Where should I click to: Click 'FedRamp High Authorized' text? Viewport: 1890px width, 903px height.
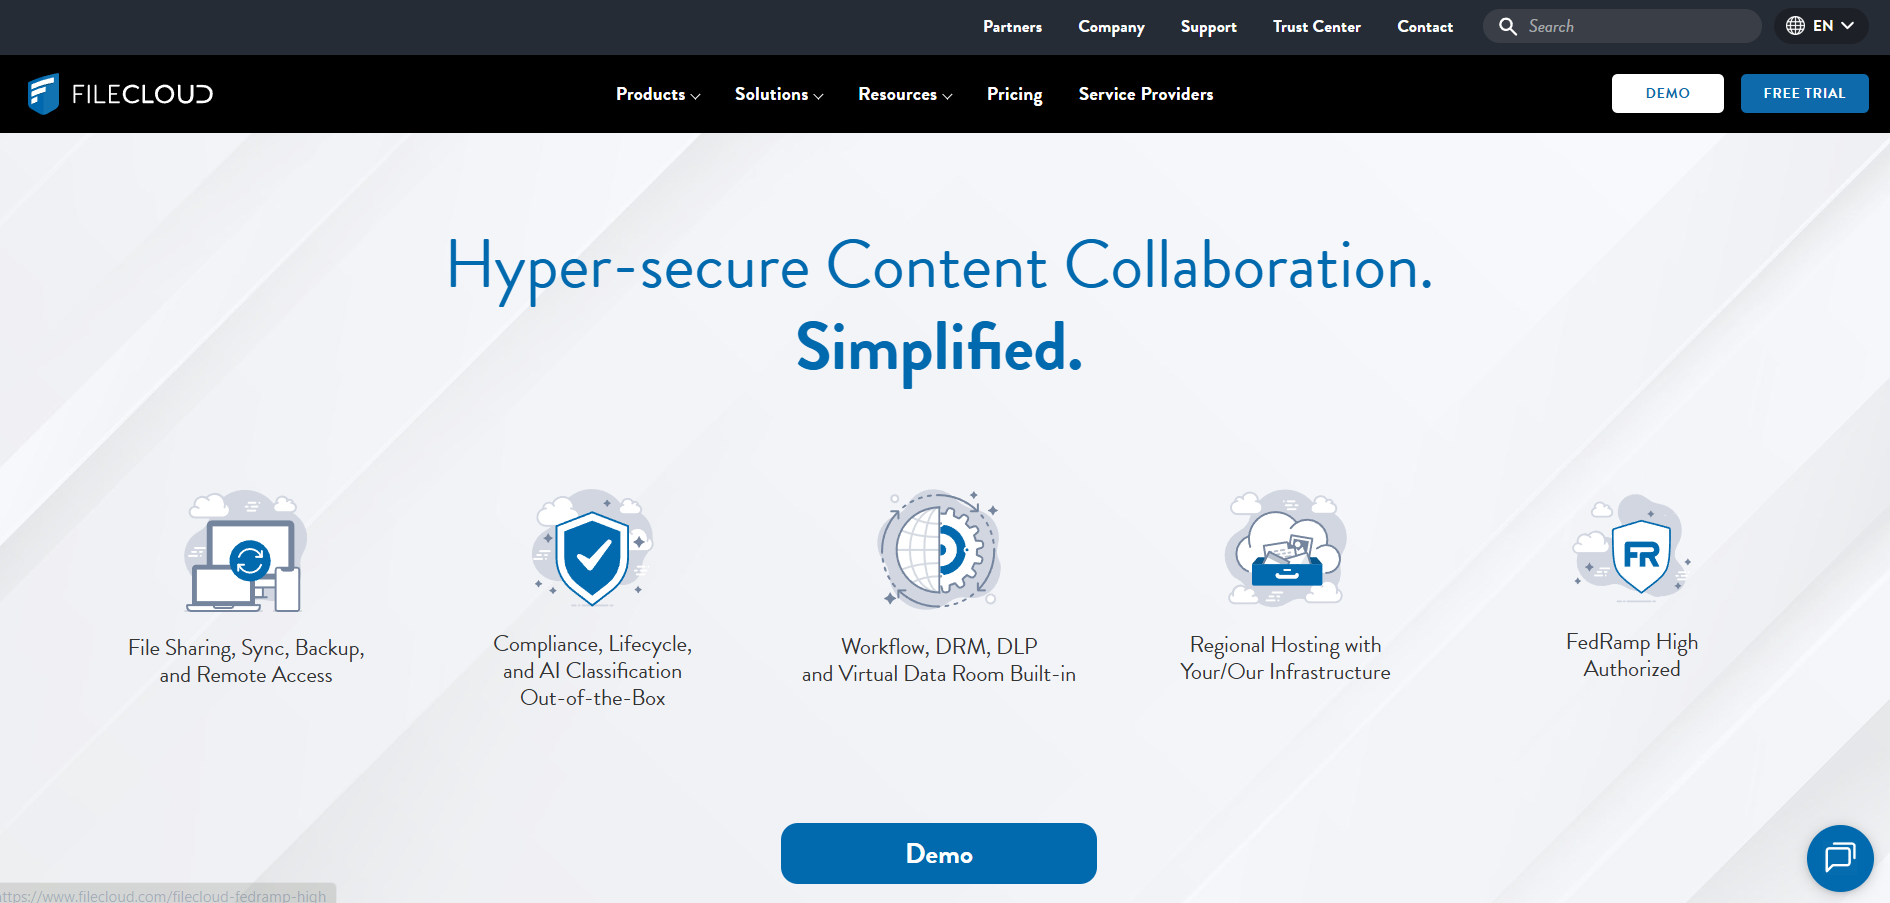click(1632, 655)
